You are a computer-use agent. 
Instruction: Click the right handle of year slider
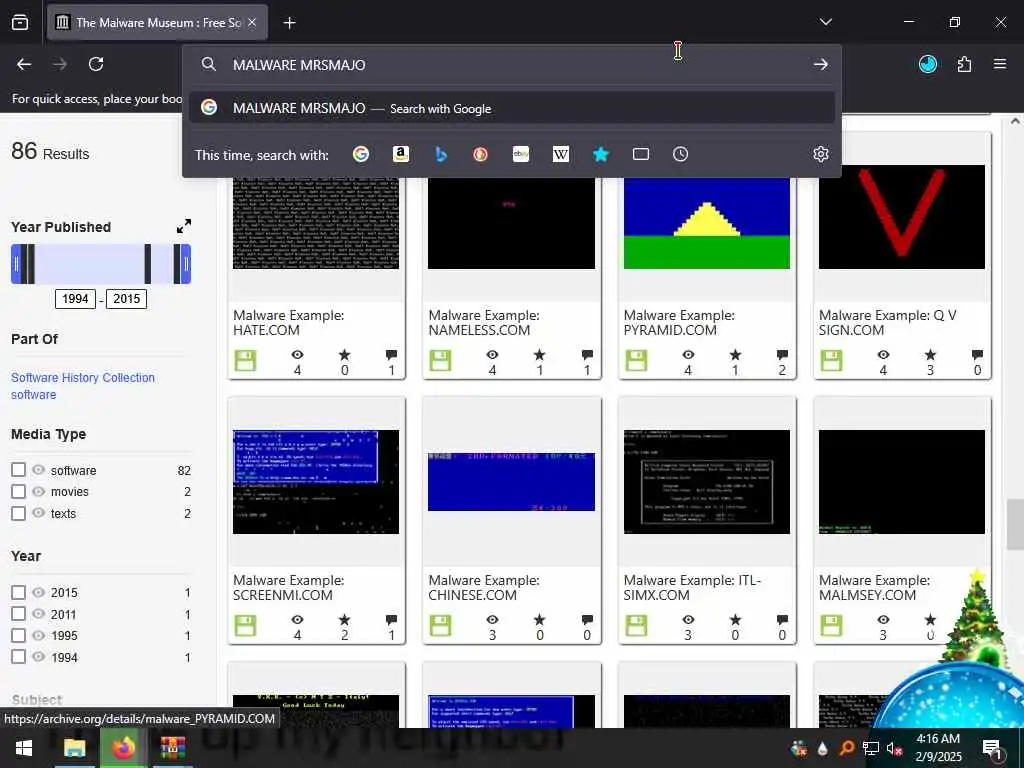[185, 264]
